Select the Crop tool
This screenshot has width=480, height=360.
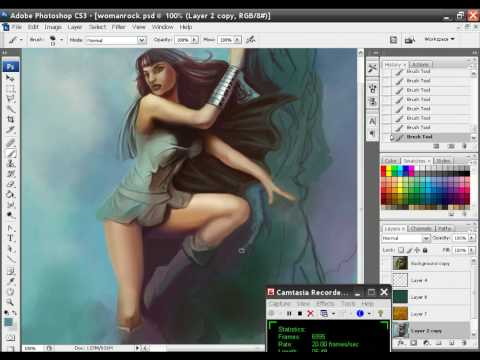click(x=10, y=119)
